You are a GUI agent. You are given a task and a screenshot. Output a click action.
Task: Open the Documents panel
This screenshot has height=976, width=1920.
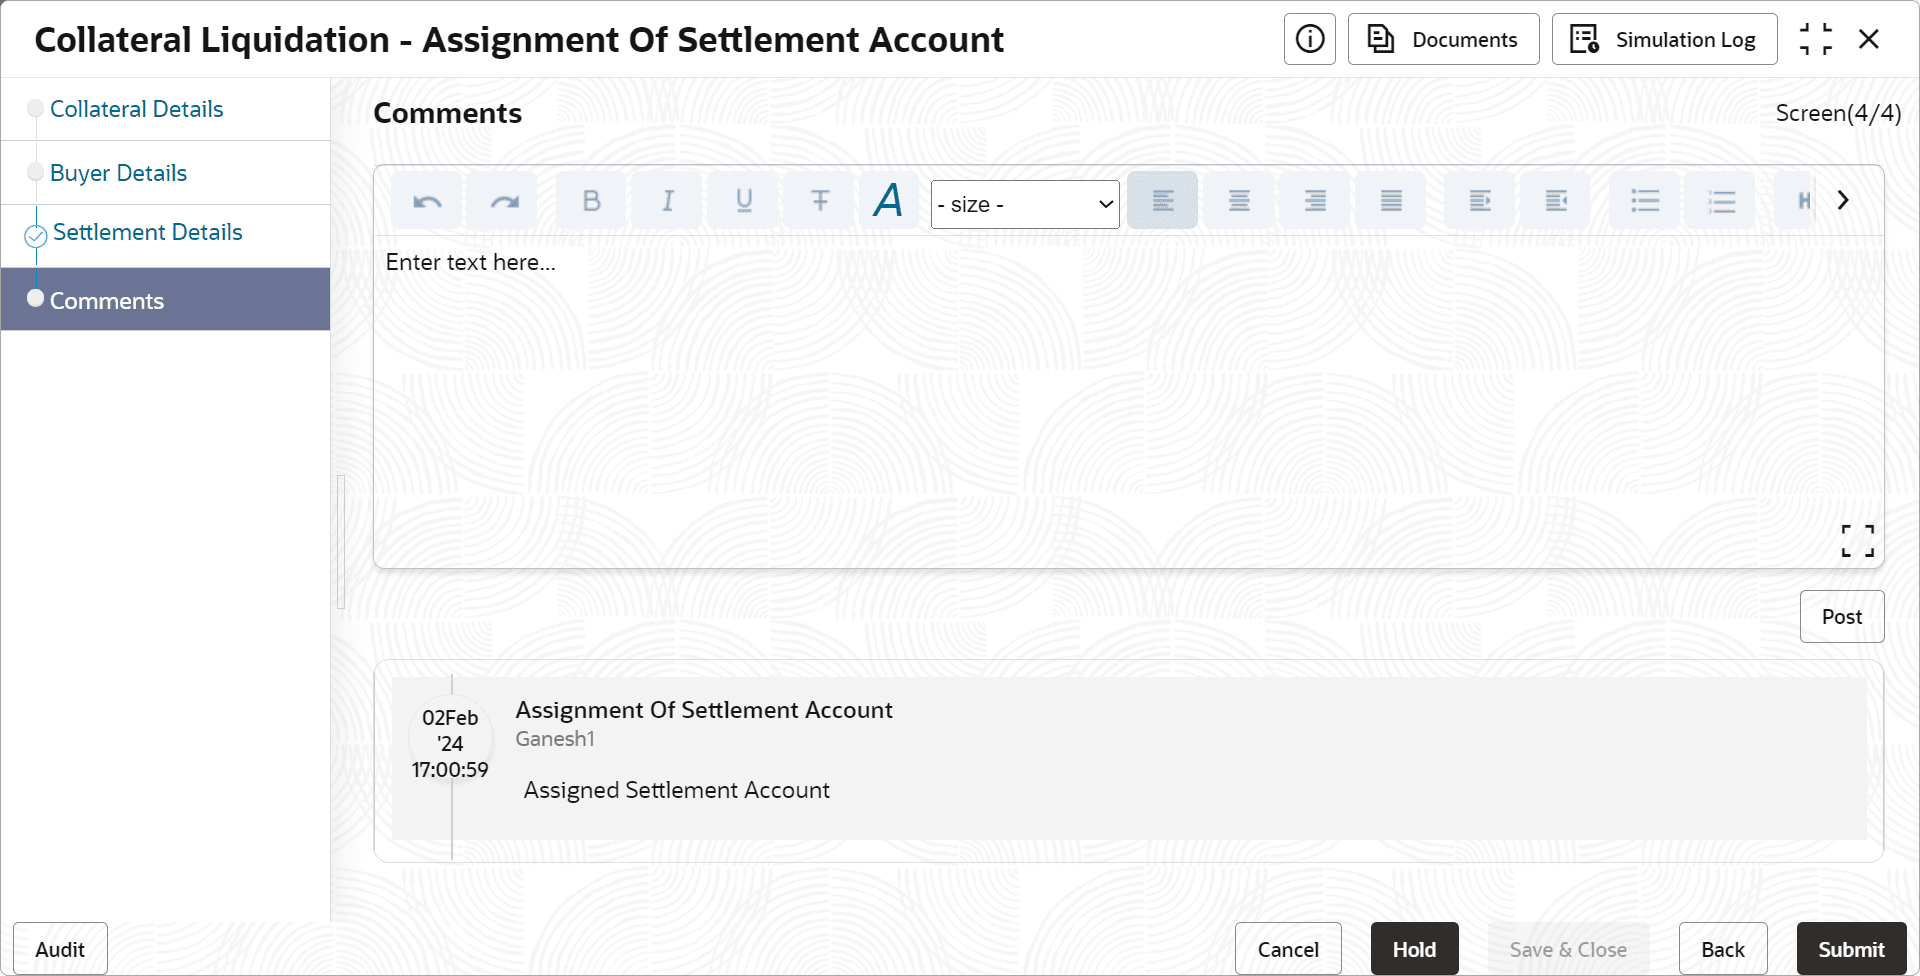[x=1443, y=39]
